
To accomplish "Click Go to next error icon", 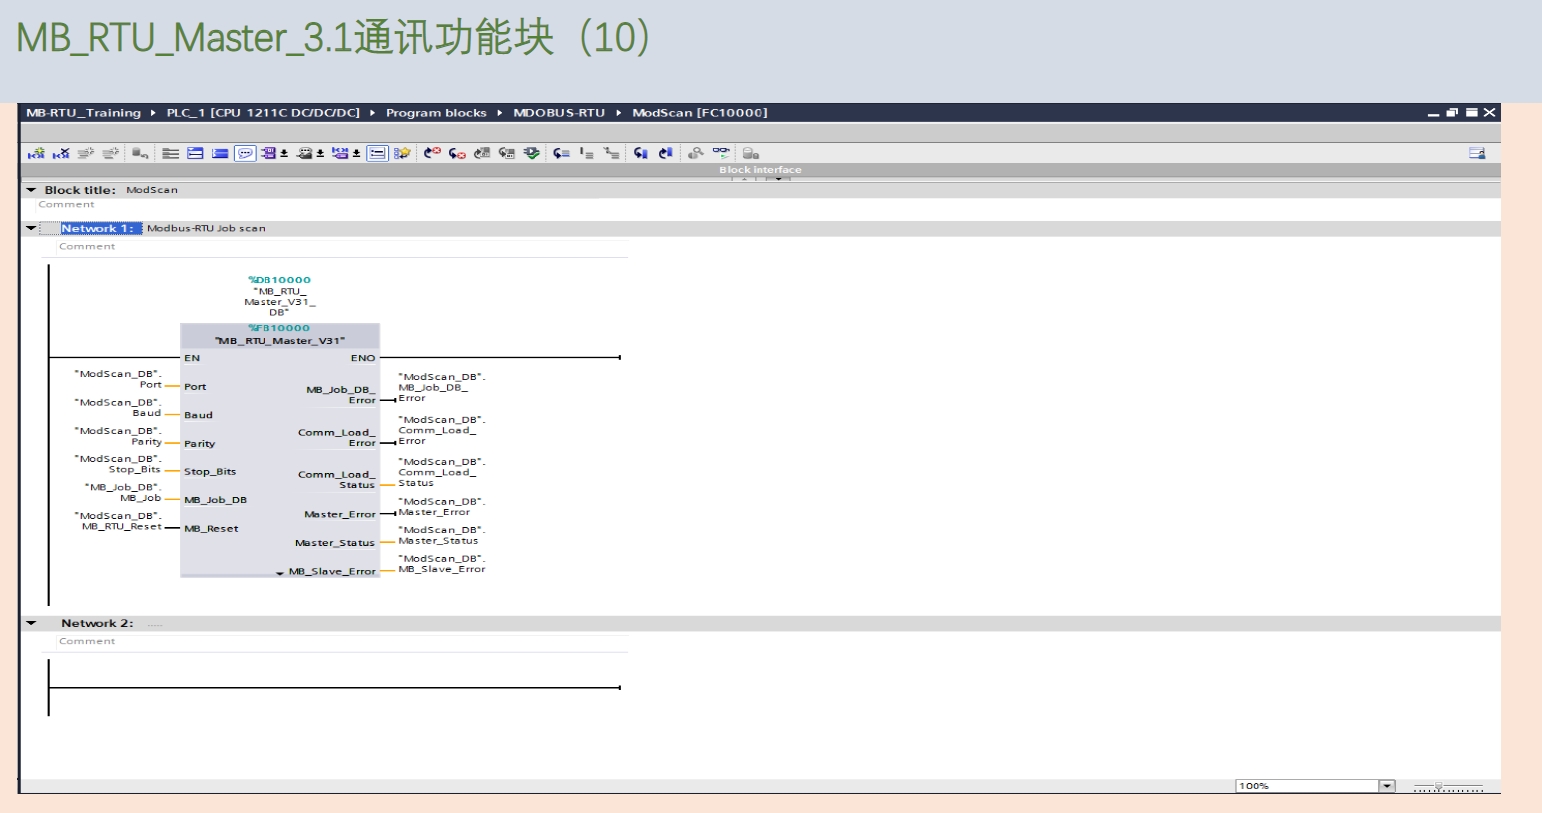I will click(x=432, y=153).
